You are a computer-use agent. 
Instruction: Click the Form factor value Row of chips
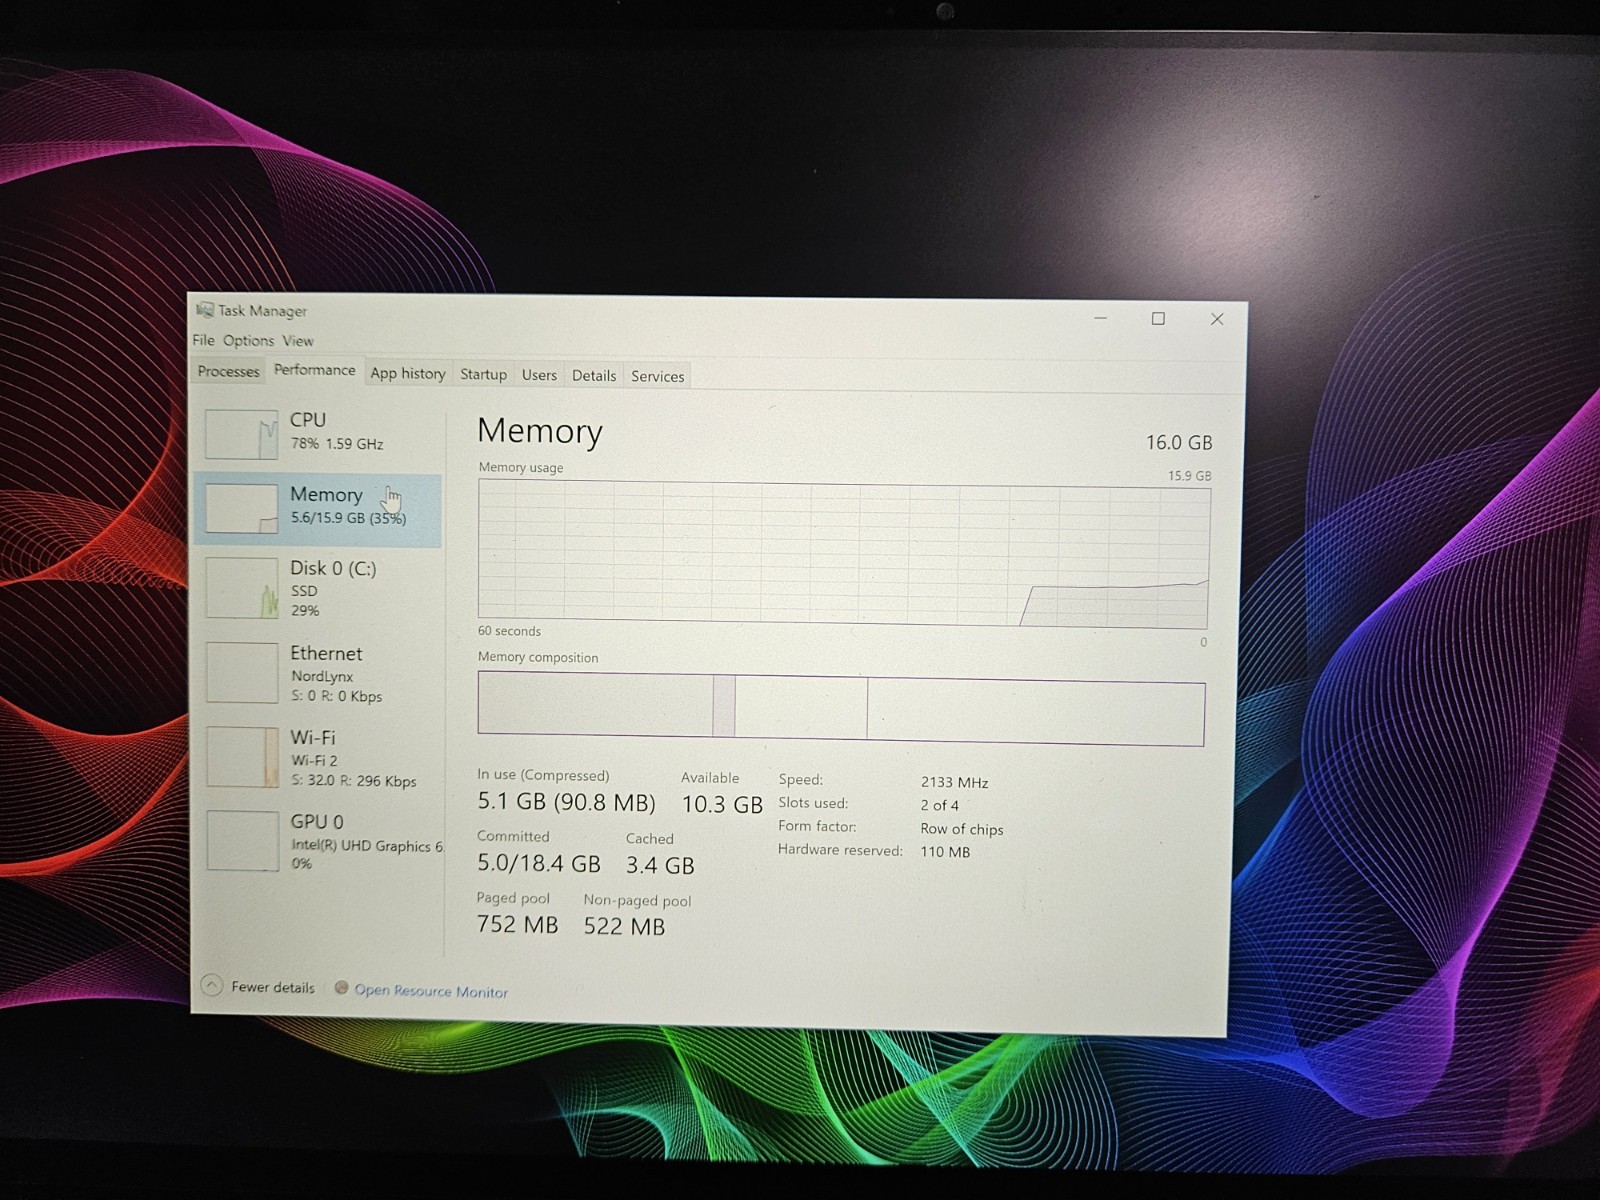click(961, 829)
